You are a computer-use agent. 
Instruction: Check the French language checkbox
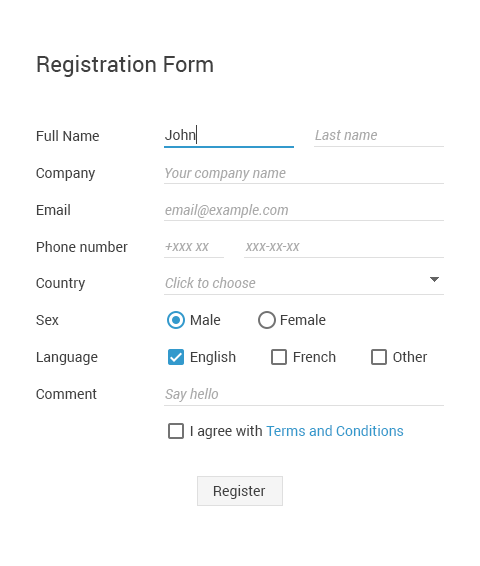tap(279, 357)
